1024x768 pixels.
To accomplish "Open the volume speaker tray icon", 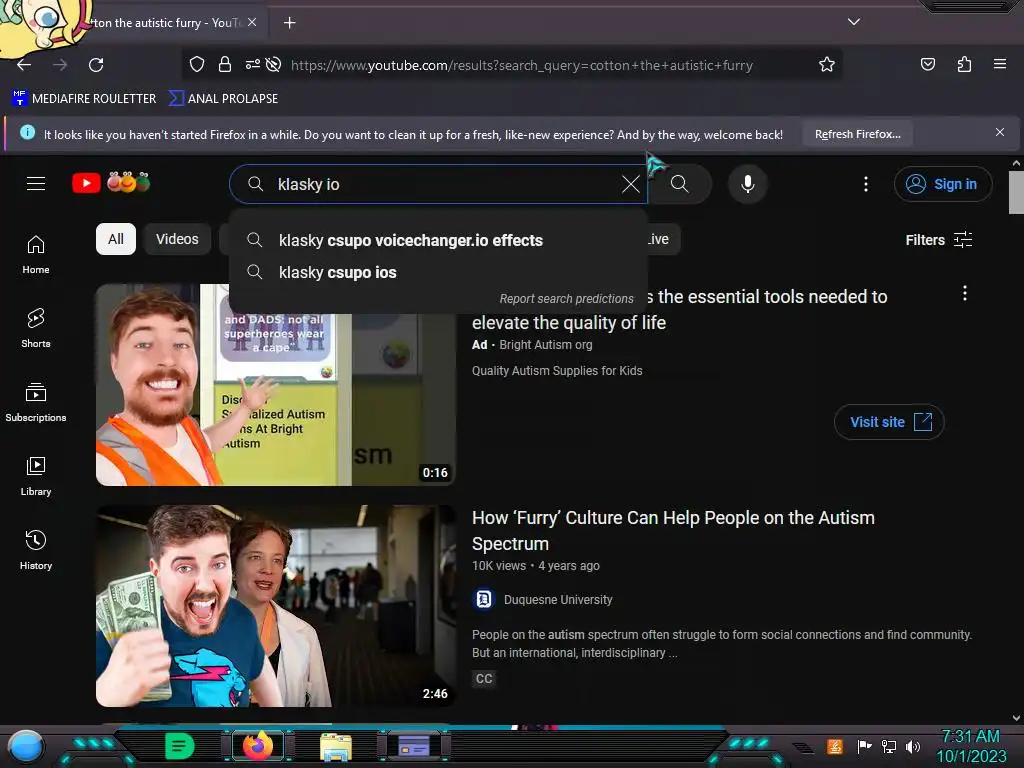I will (x=912, y=746).
